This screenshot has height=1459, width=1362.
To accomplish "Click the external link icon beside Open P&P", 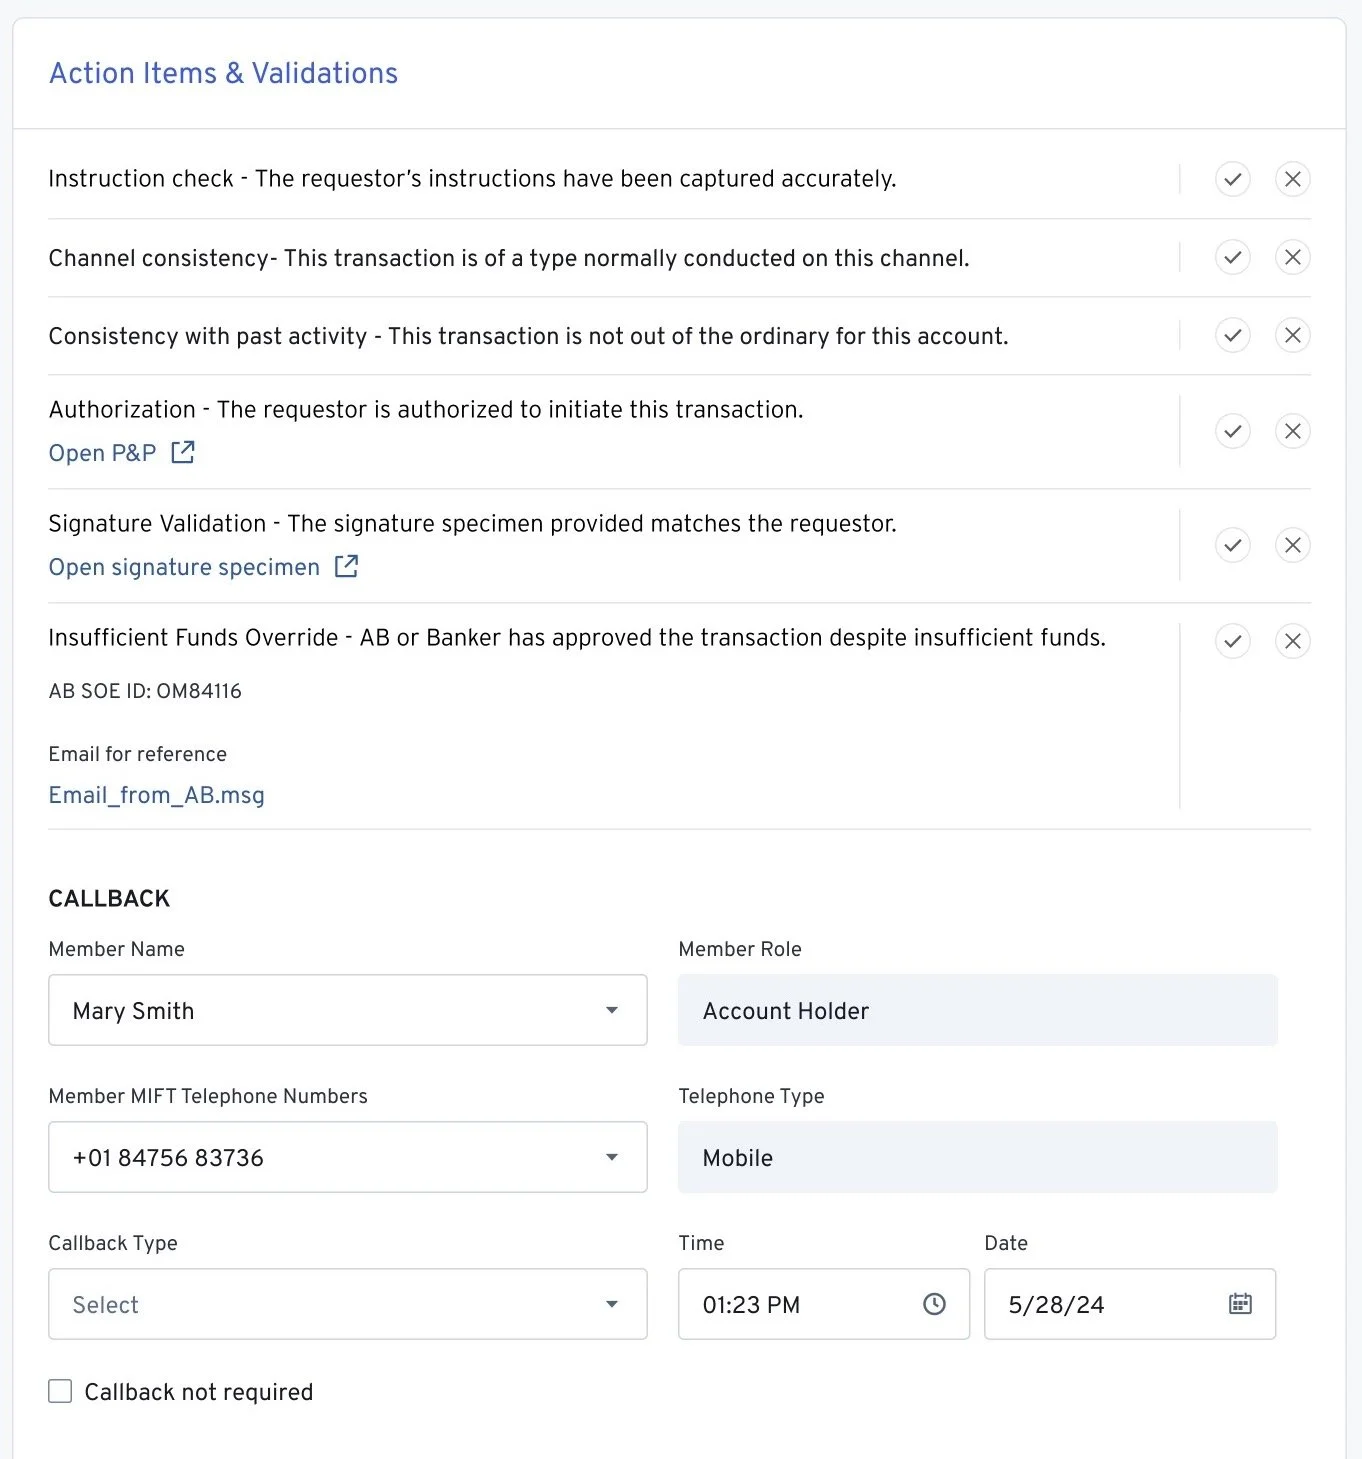I will tap(183, 452).
